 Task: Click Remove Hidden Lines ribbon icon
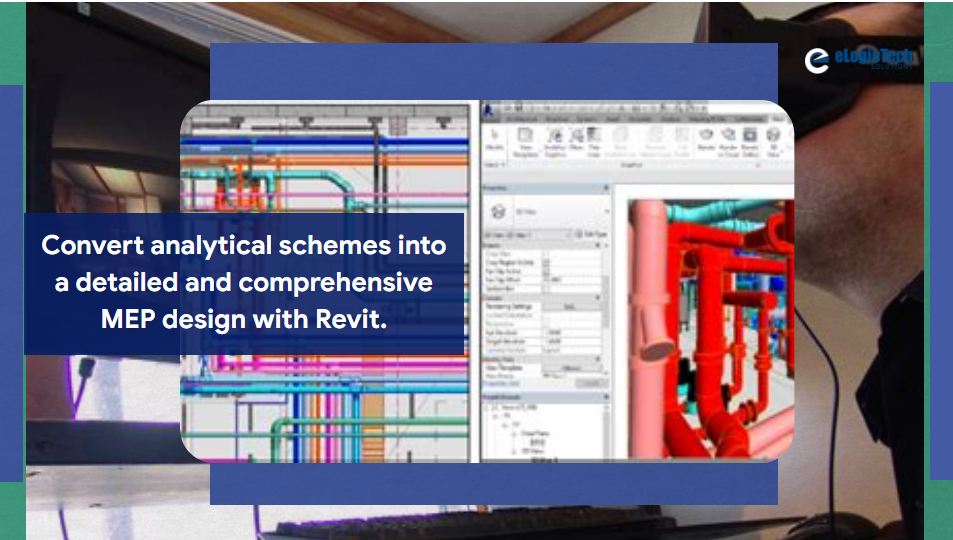(655, 142)
